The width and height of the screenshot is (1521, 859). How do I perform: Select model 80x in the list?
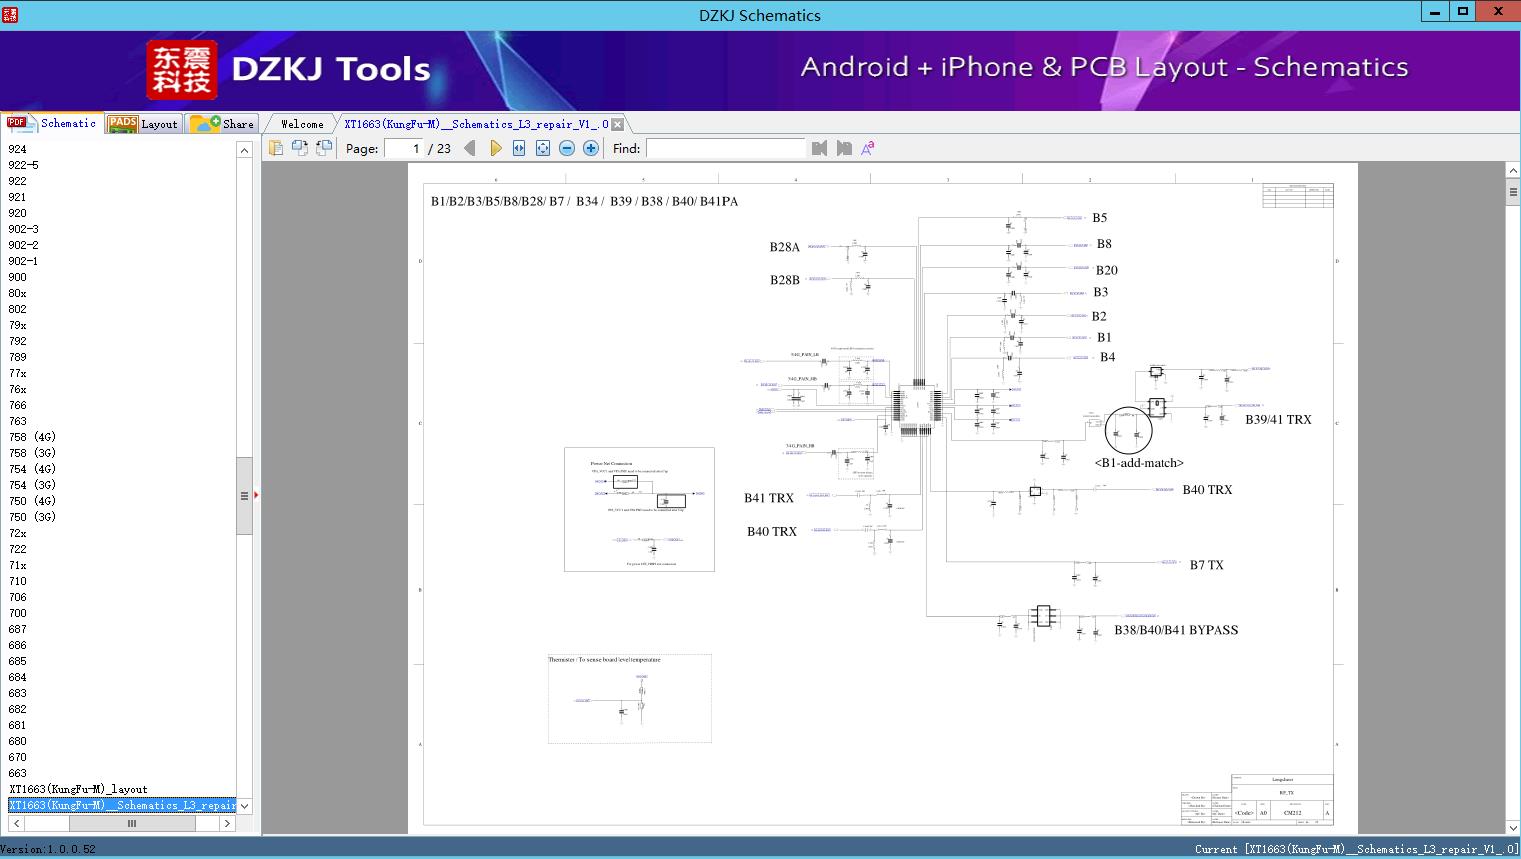(18, 293)
